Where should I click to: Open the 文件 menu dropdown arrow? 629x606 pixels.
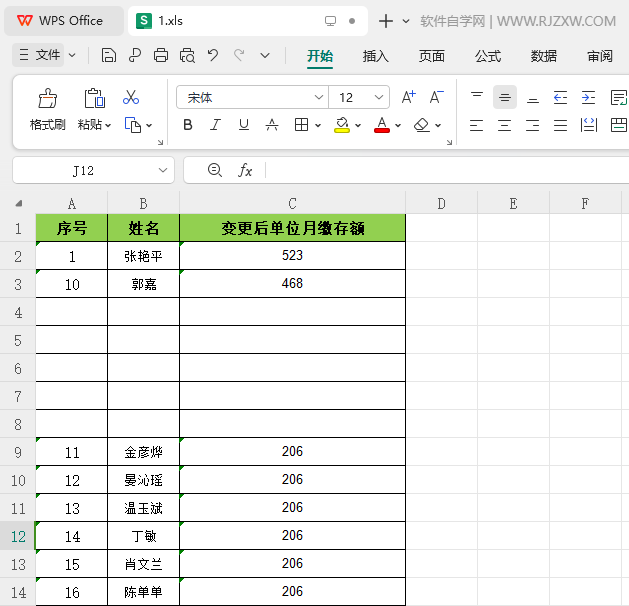72,55
